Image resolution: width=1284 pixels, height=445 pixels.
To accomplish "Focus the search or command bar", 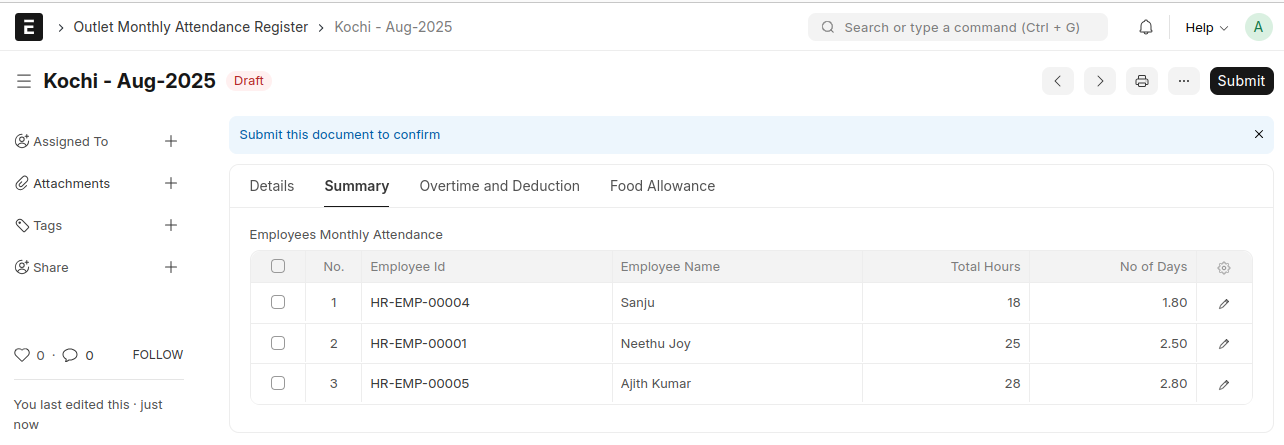I will tap(957, 27).
